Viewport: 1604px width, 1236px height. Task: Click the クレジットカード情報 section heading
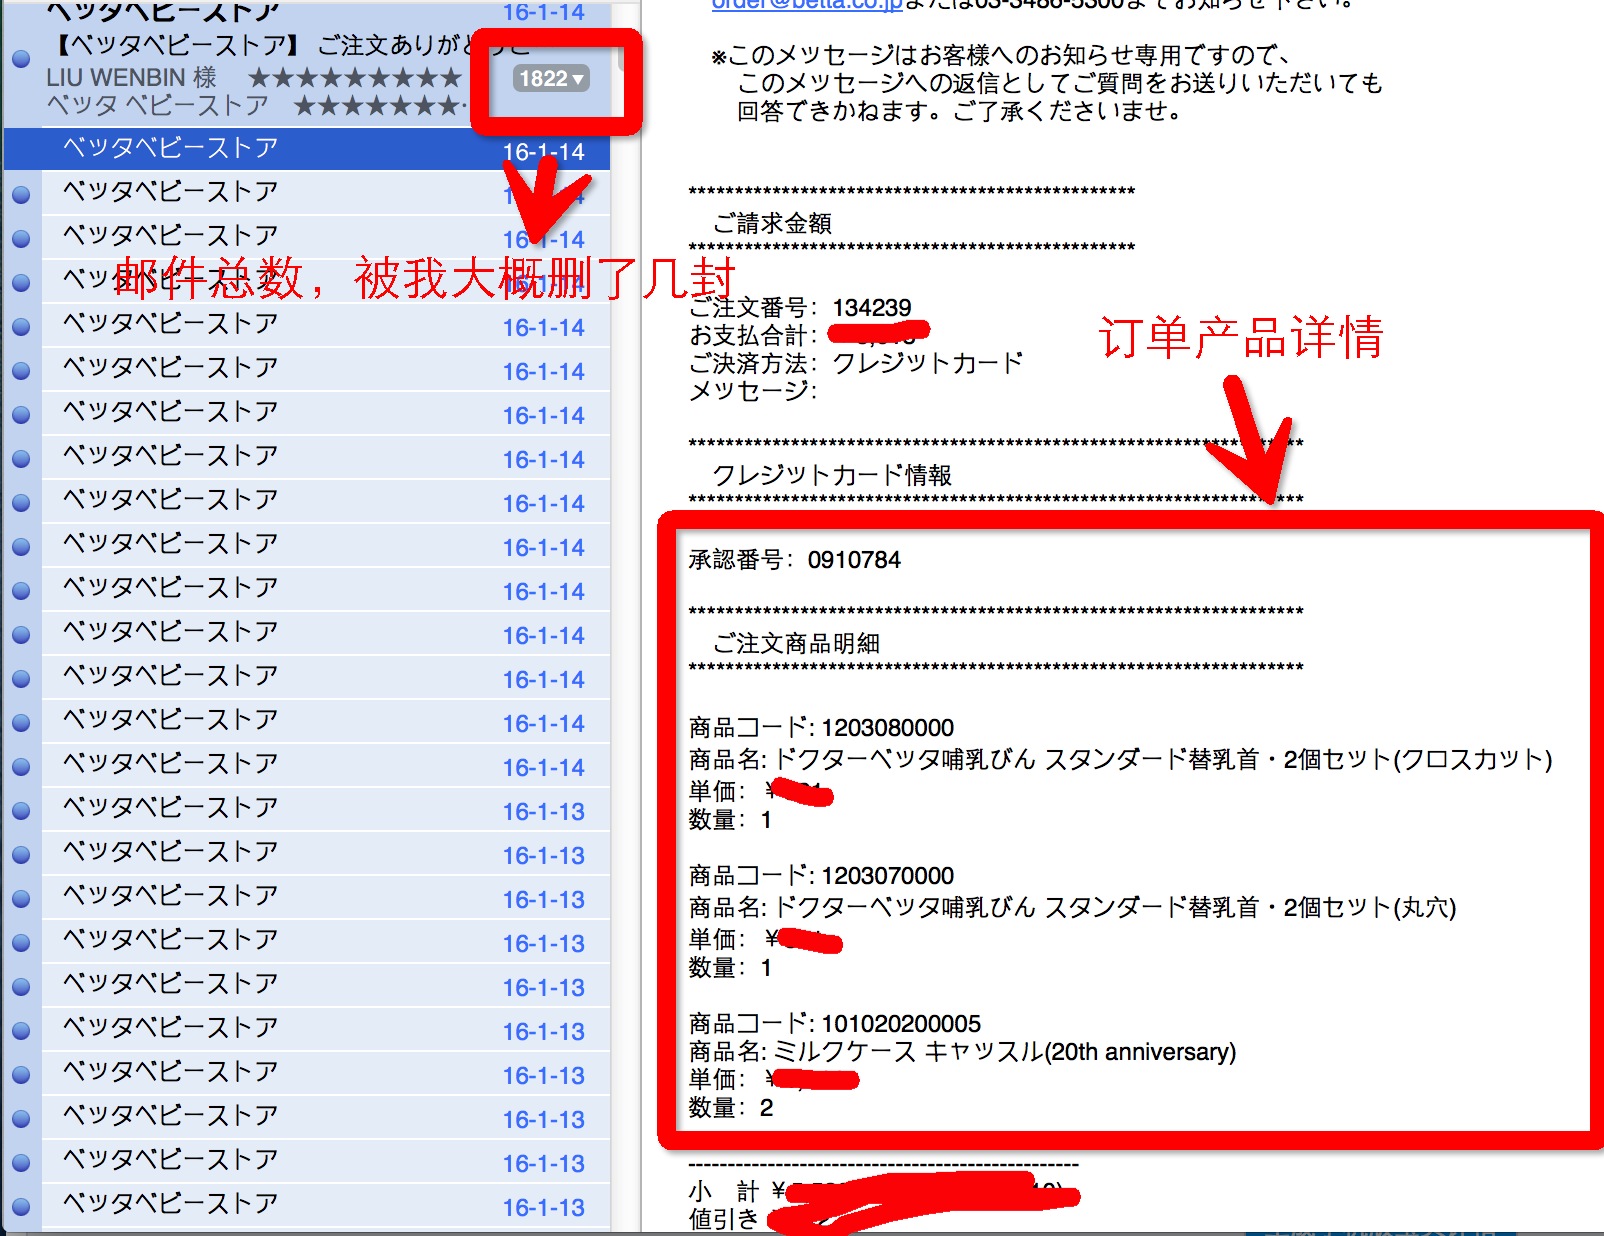point(832,475)
